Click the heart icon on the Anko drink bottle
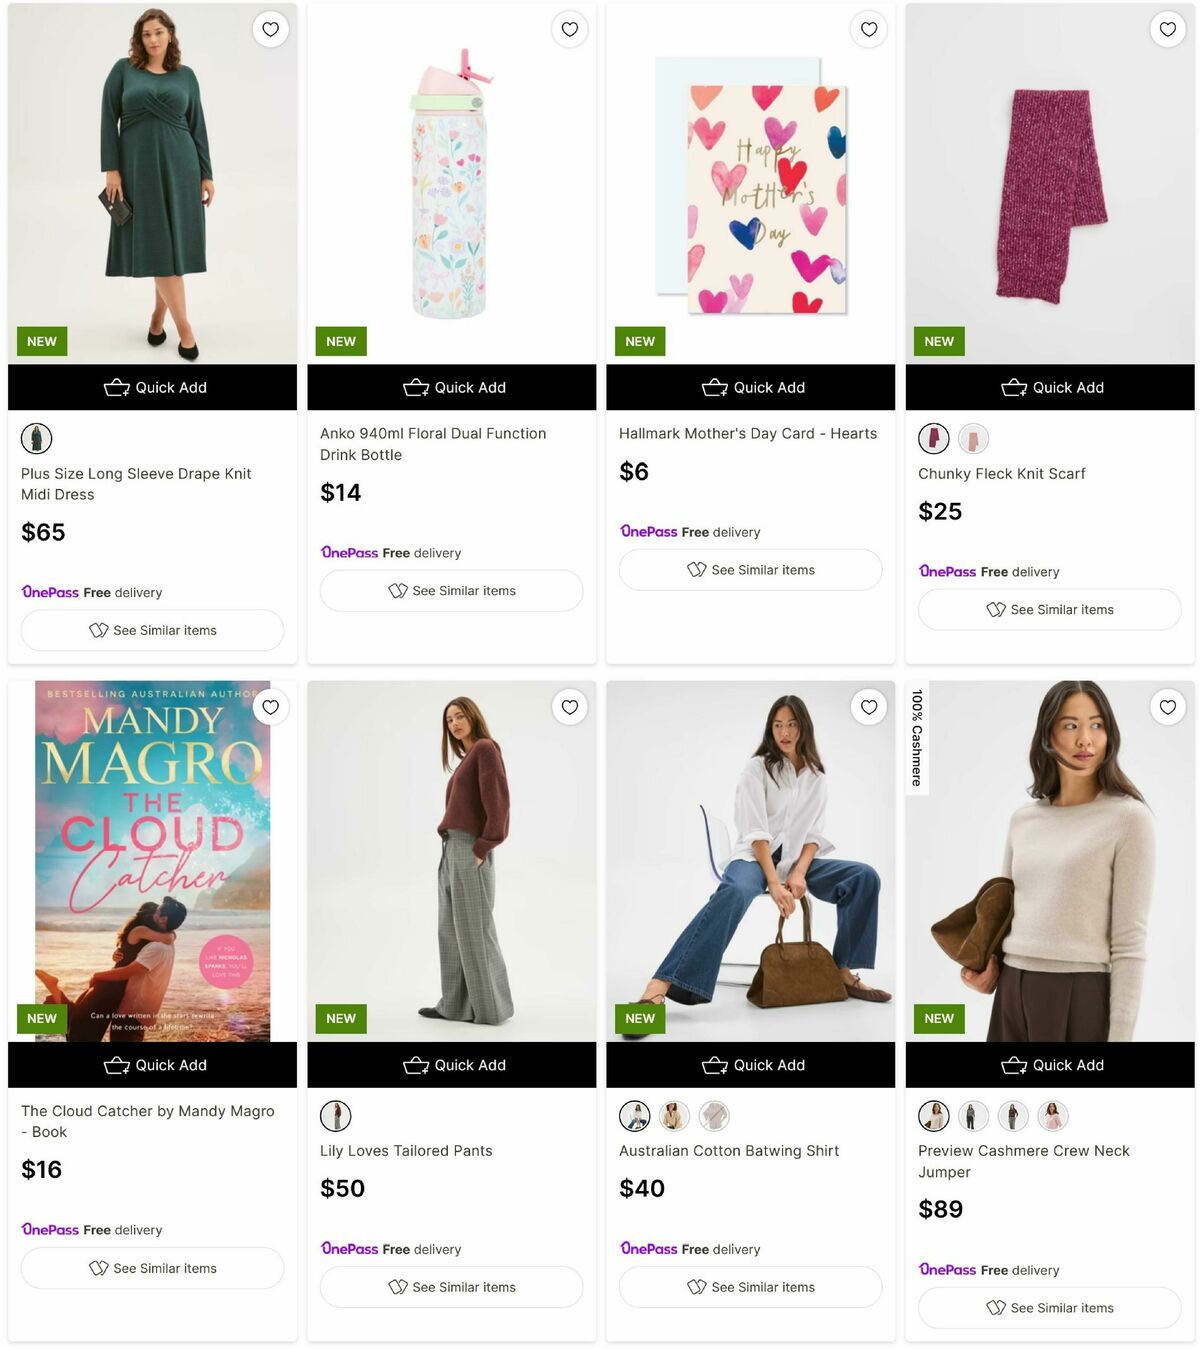This screenshot has height=1349, width=1200. tap(570, 29)
